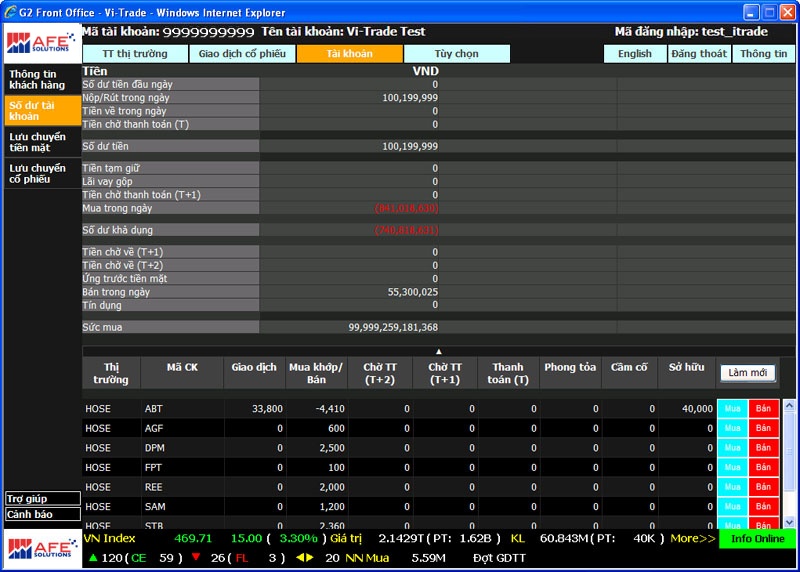800x572 pixels.
Task: Open Lưu chuyển tiền mặt sidebar item
Action: coord(42,142)
